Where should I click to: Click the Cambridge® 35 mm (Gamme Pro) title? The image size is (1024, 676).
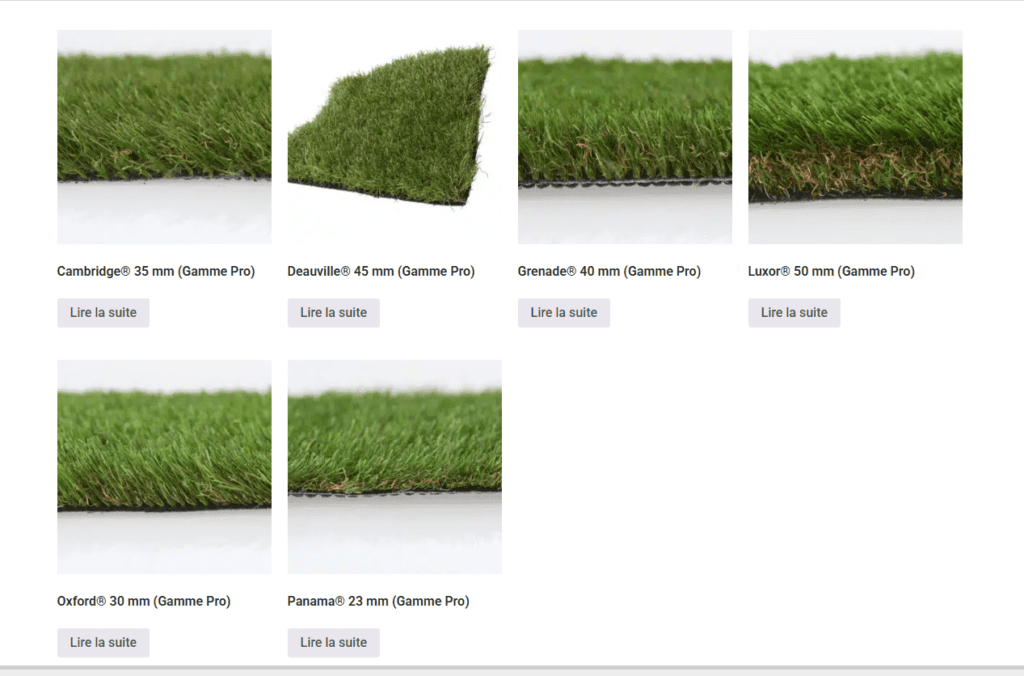tap(156, 271)
